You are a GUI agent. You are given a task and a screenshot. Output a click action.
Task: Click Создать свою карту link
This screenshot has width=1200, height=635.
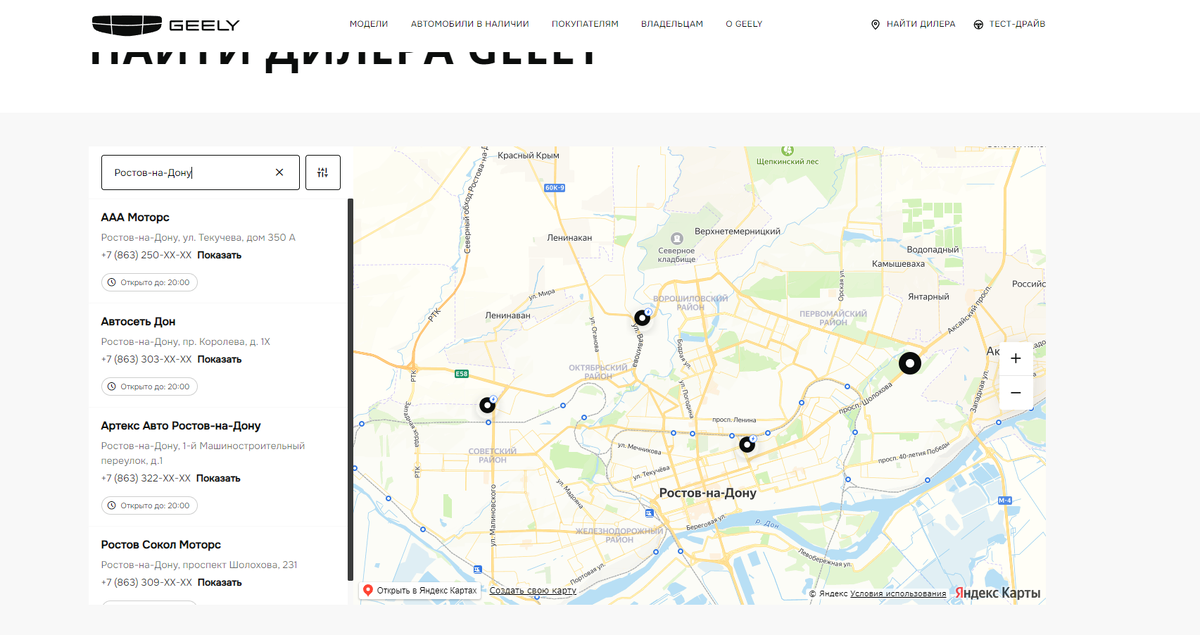tap(533, 591)
